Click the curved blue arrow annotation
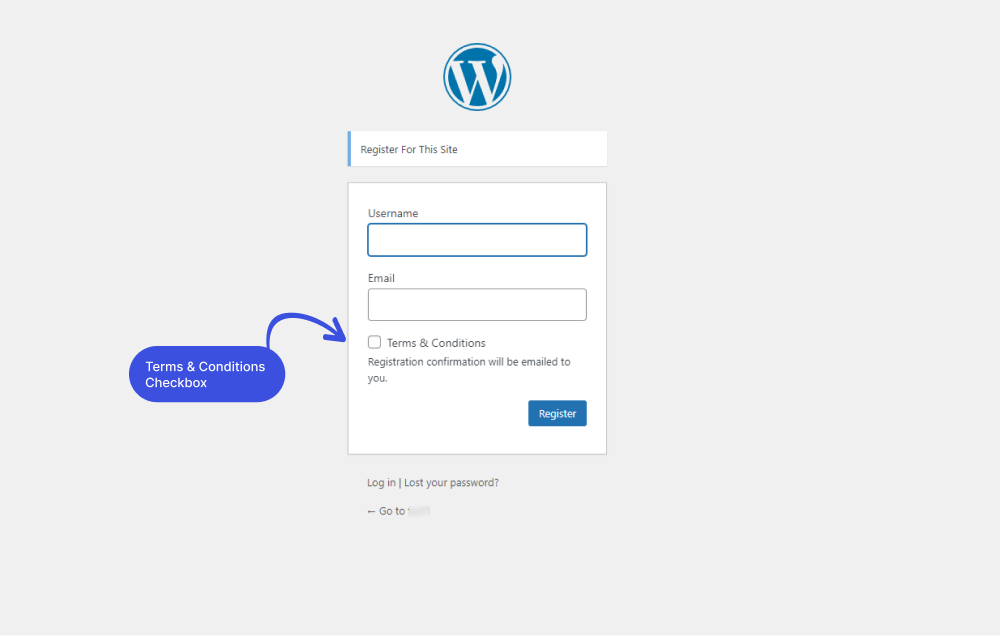The width and height of the screenshot is (1000, 636). pyautogui.click(x=306, y=329)
